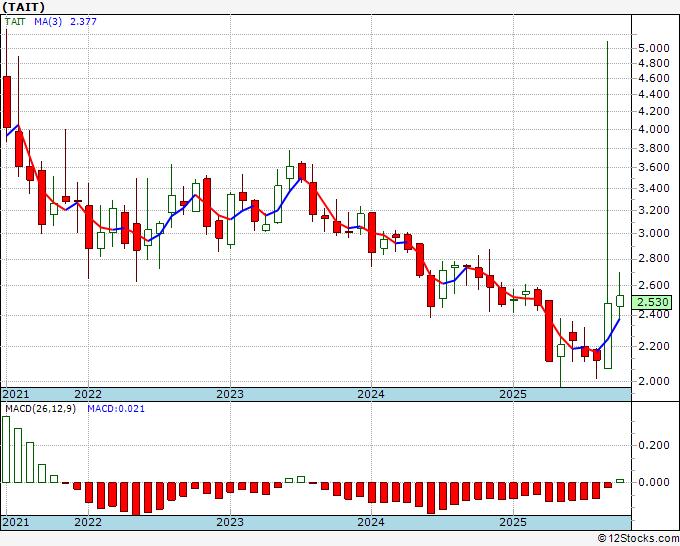This screenshot has height=546, width=680.
Task: Click the TAIT legend label
Action: (15, 21)
